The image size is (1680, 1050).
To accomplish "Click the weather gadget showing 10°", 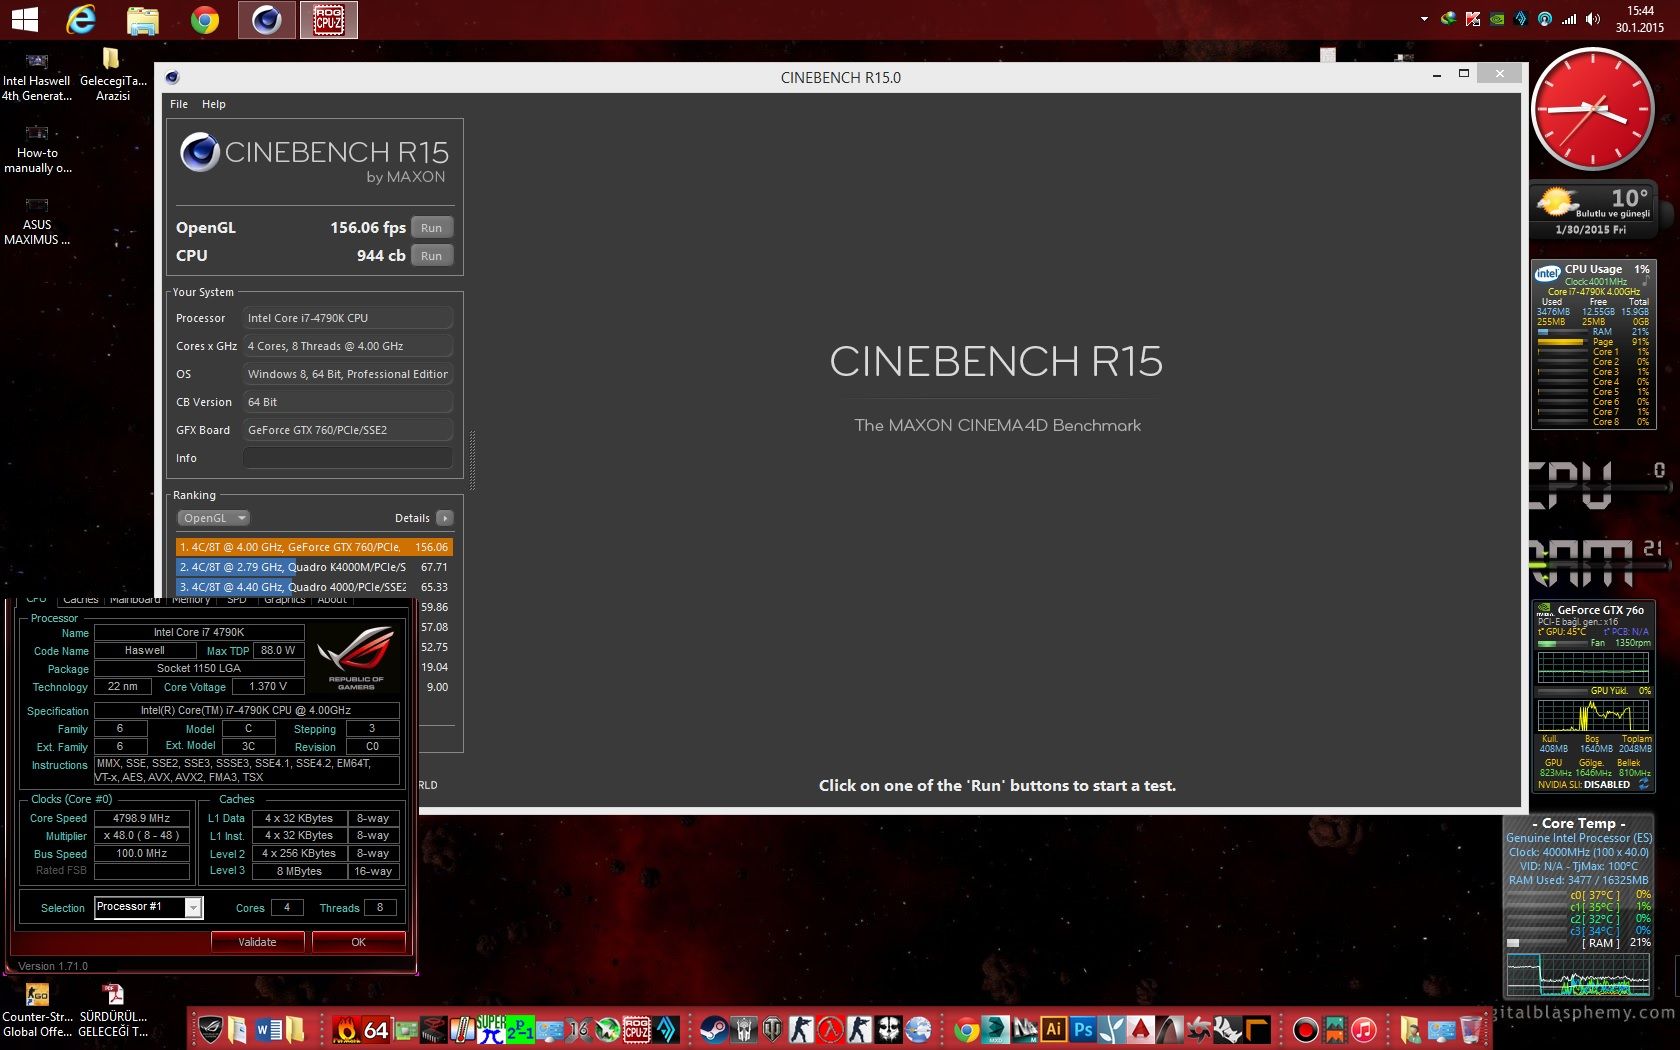I will point(1593,210).
